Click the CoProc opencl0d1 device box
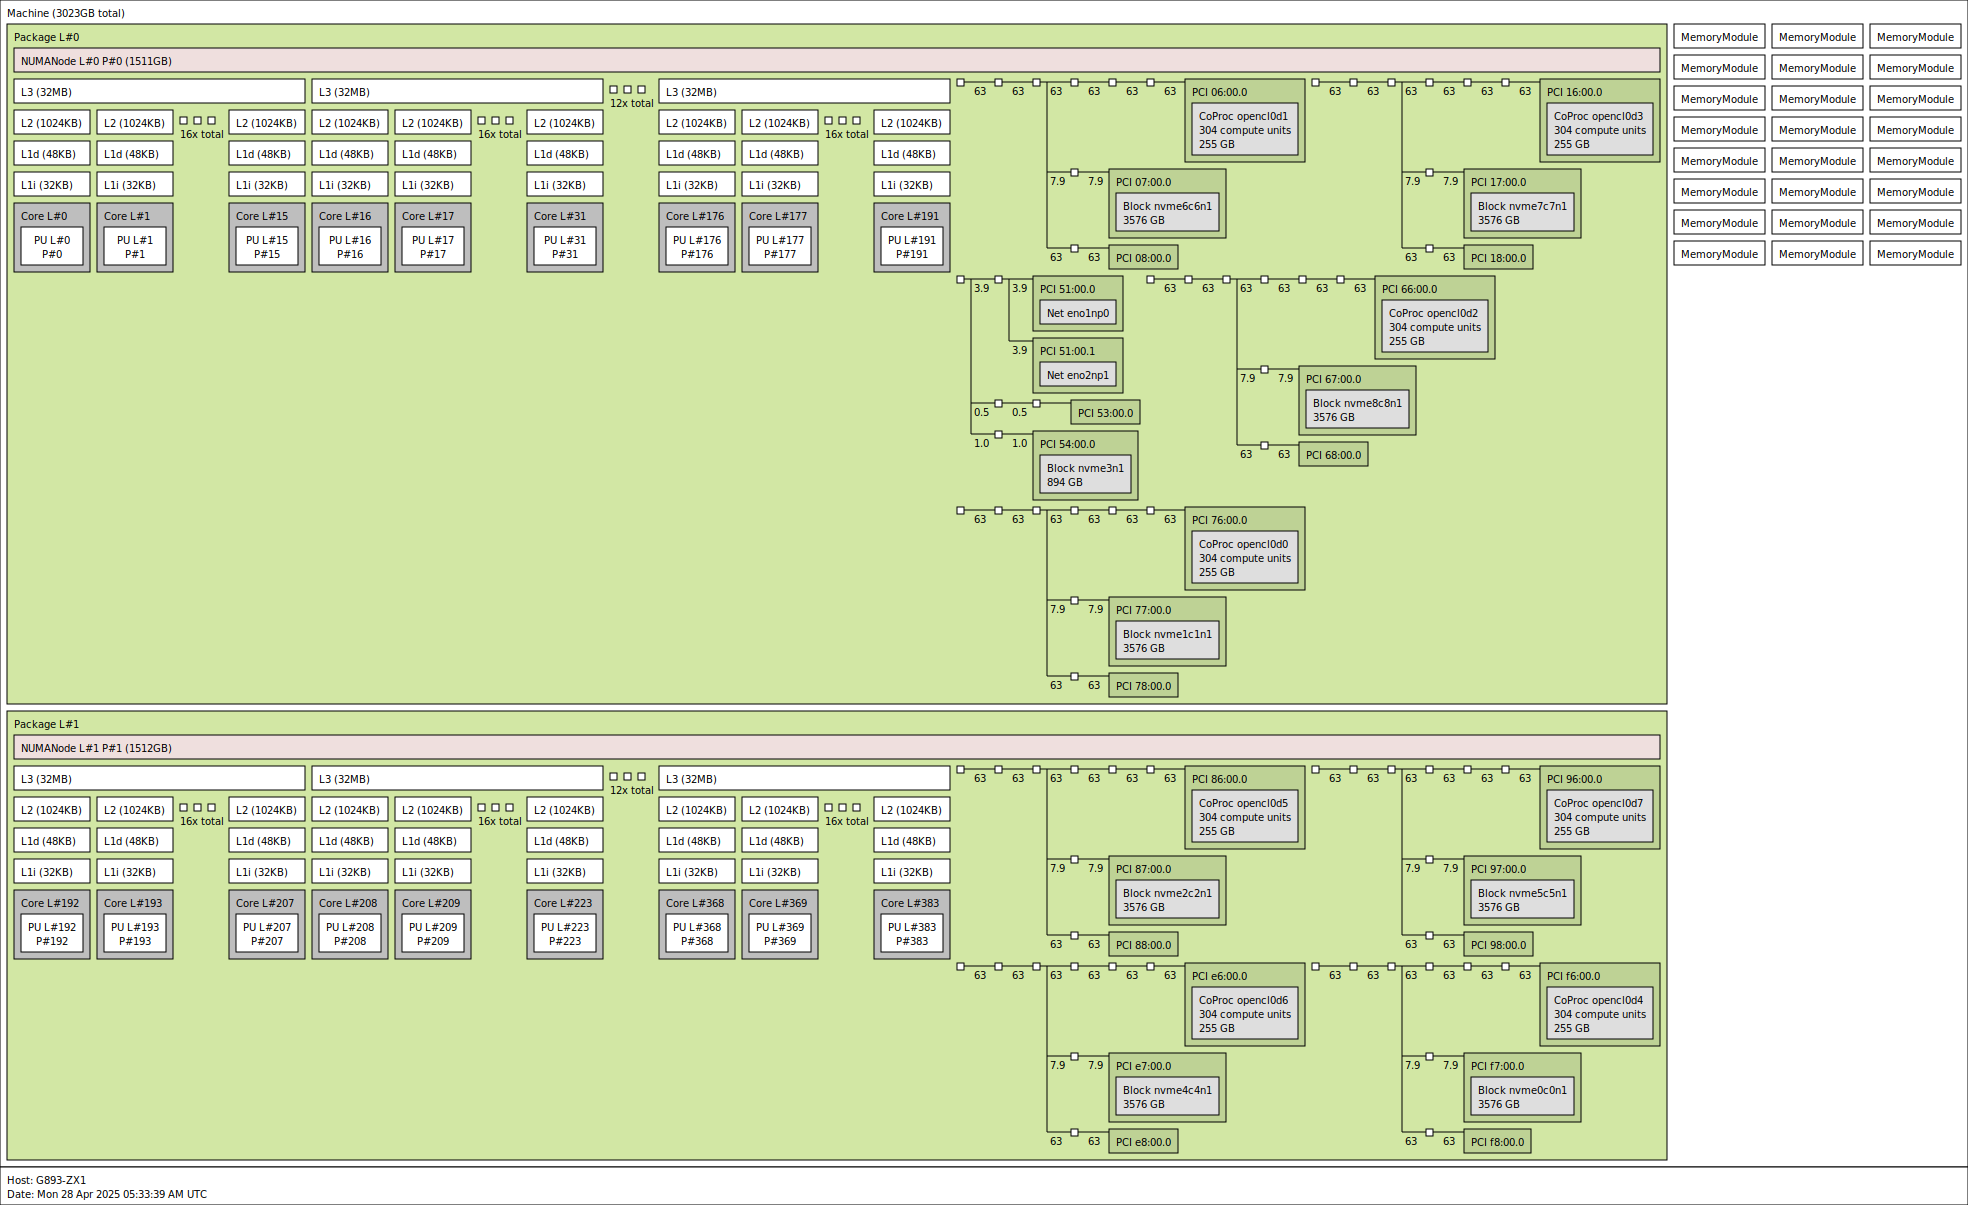Image resolution: width=1968 pixels, height=1205 pixels. click(x=1244, y=130)
